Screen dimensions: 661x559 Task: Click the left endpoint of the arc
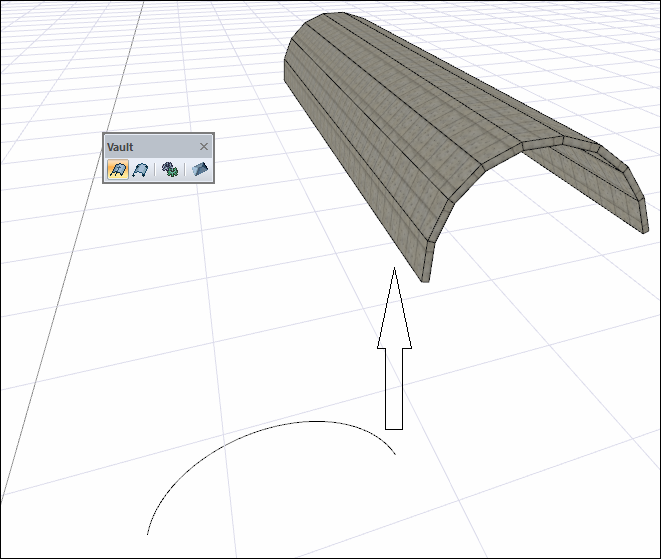(x=148, y=533)
